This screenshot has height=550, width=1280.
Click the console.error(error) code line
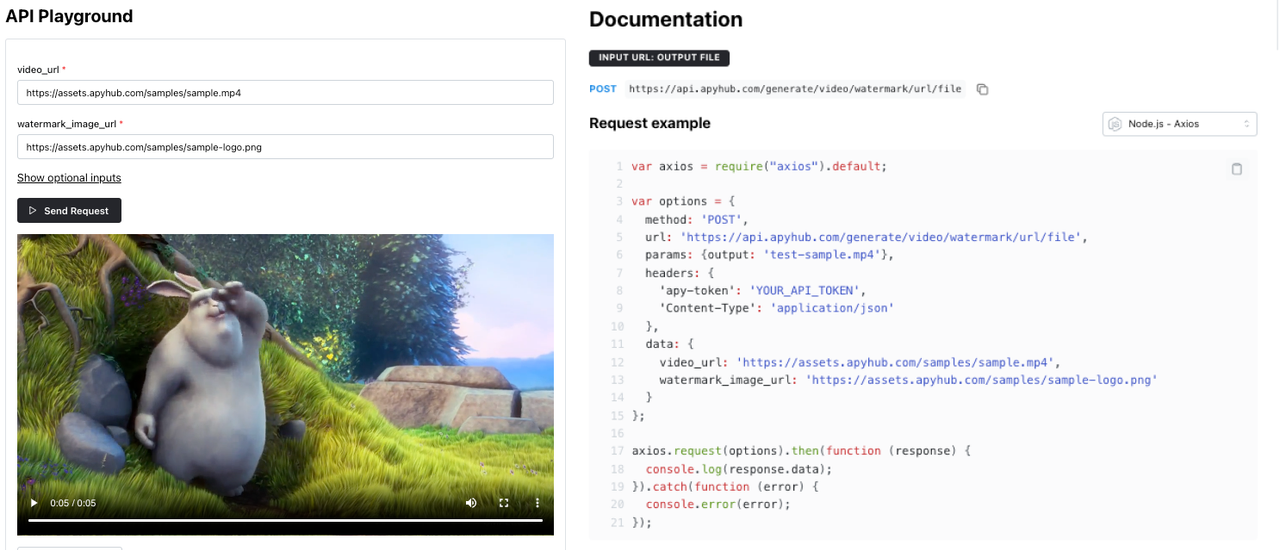tap(718, 504)
